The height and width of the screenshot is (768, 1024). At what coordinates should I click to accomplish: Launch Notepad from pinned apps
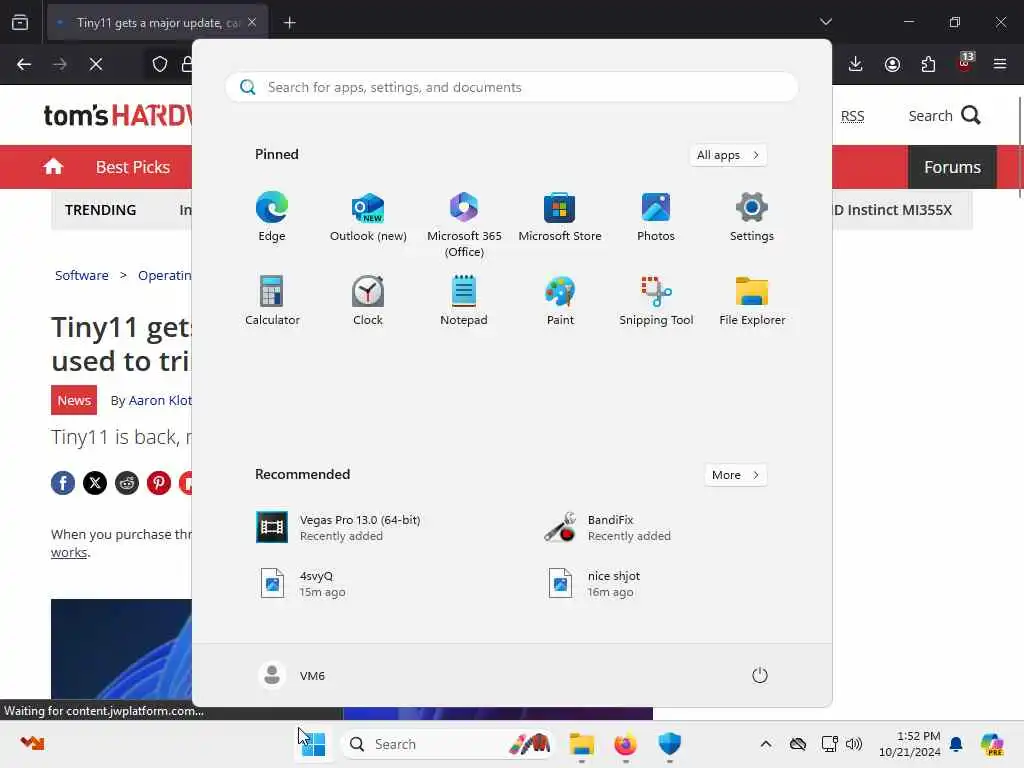pos(464,300)
